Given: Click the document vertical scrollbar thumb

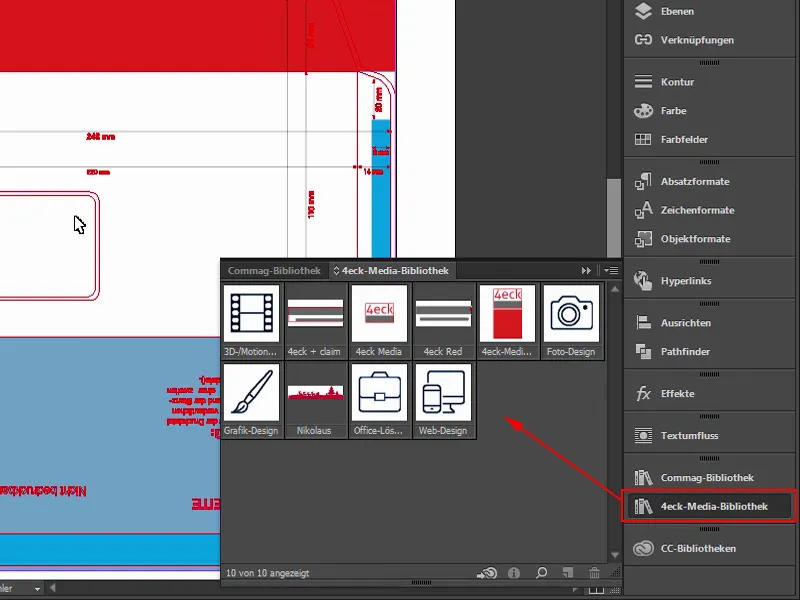Looking at the screenshot, I should click(x=614, y=218).
